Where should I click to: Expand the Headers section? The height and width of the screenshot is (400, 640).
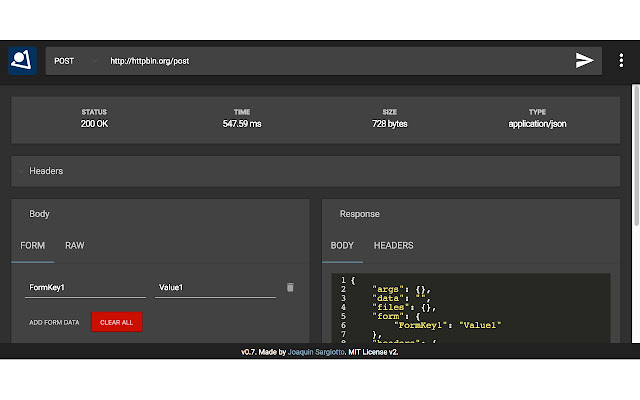(x=46, y=171)
